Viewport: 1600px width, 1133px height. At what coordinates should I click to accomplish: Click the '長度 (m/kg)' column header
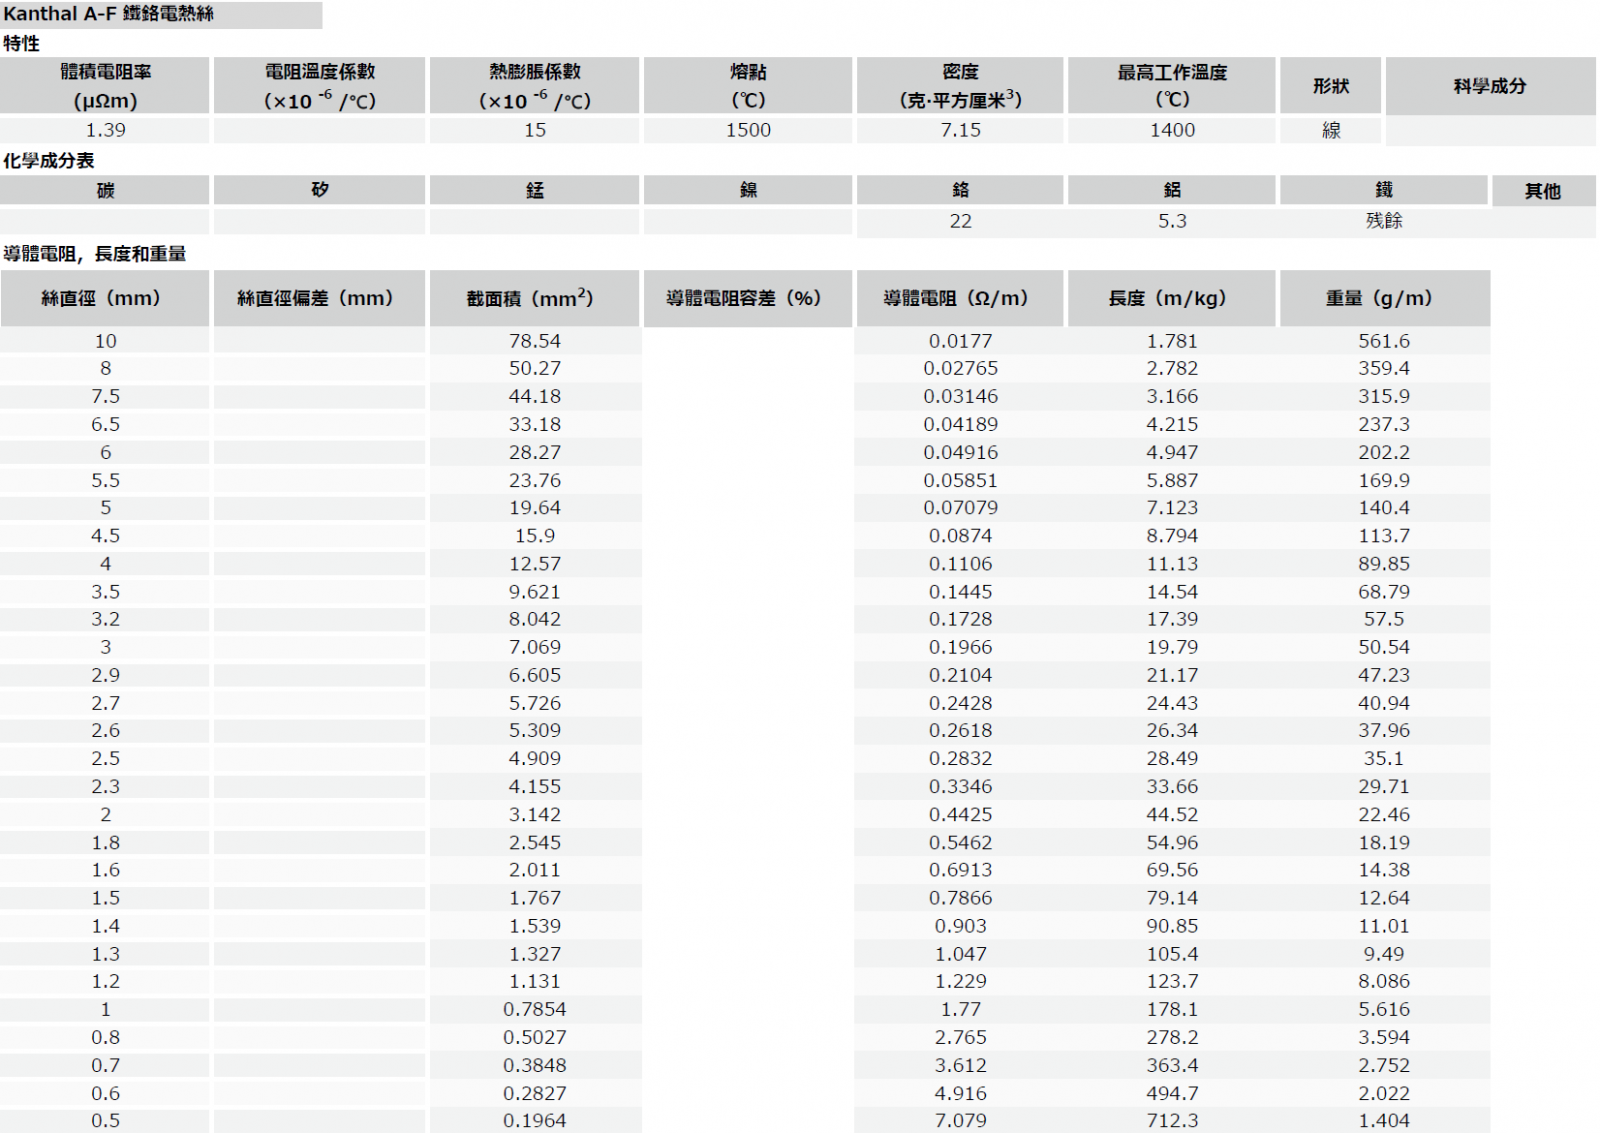tap(1172, 298)
